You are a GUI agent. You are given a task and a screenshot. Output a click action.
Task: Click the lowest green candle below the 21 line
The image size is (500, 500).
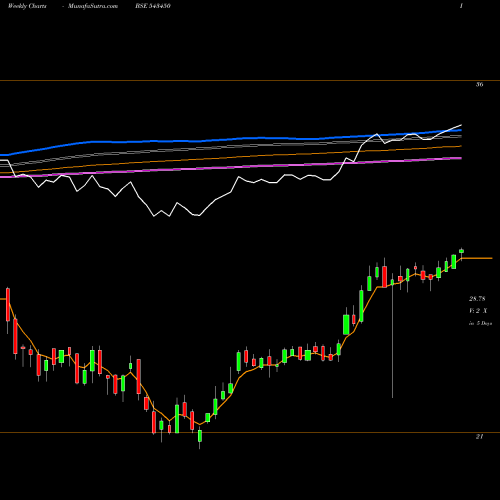click(x=200, y=437)
